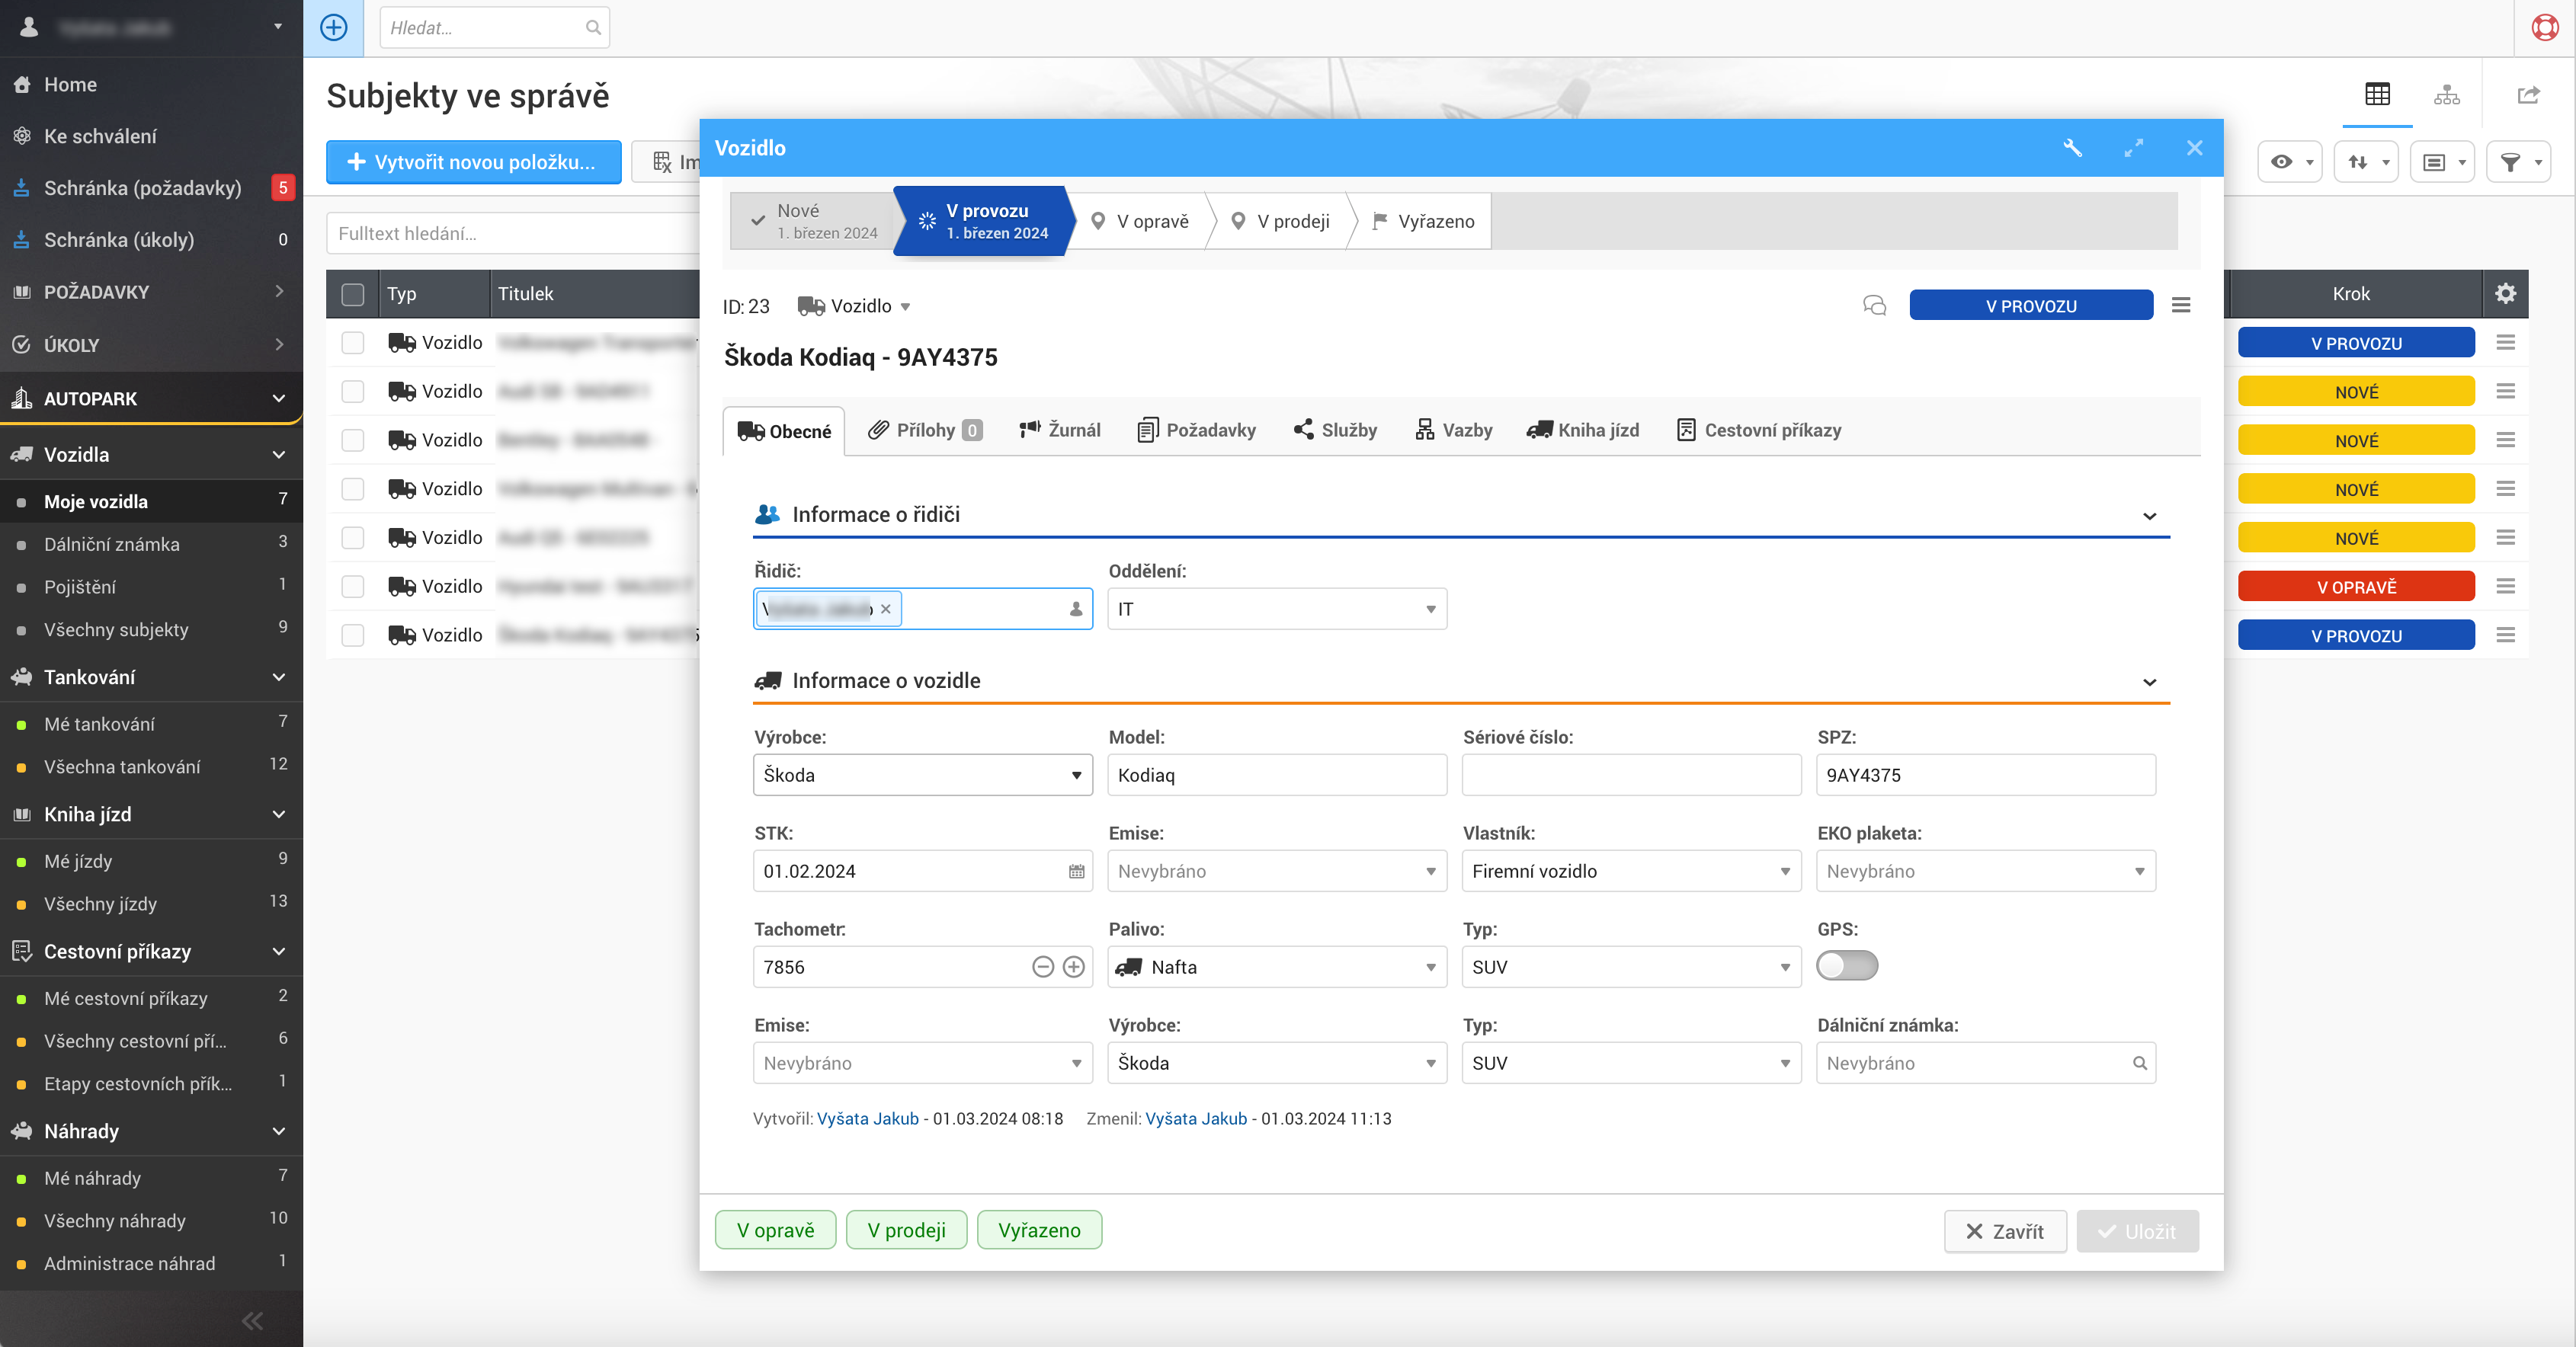The image size is (2576, 1347).
Task: Click the plus circle add icon
Action: (x=334, y=27)
